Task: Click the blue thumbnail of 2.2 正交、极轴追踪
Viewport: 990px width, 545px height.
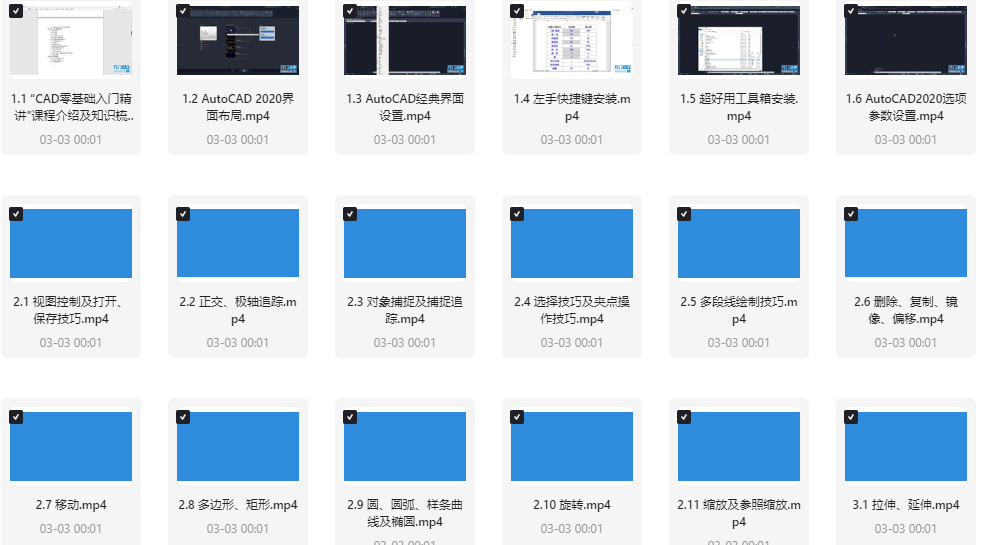Action: [238, 243]
